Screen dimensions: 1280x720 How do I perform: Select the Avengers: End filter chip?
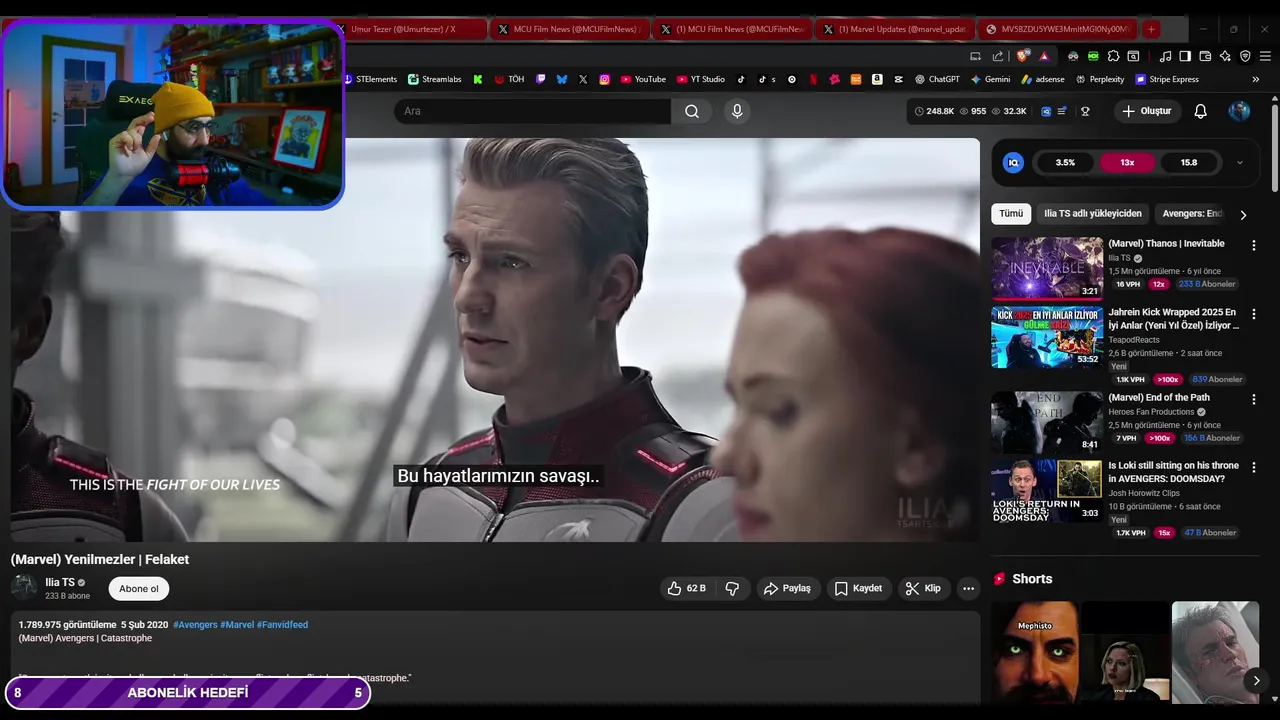[1192, 214]
